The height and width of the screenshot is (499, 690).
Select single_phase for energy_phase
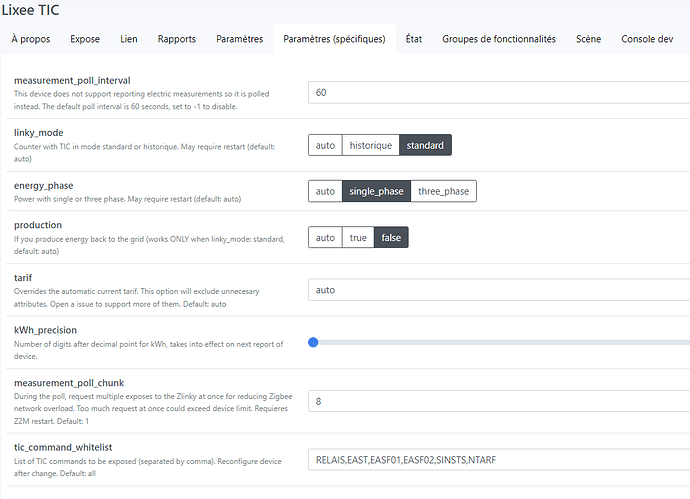375,191
